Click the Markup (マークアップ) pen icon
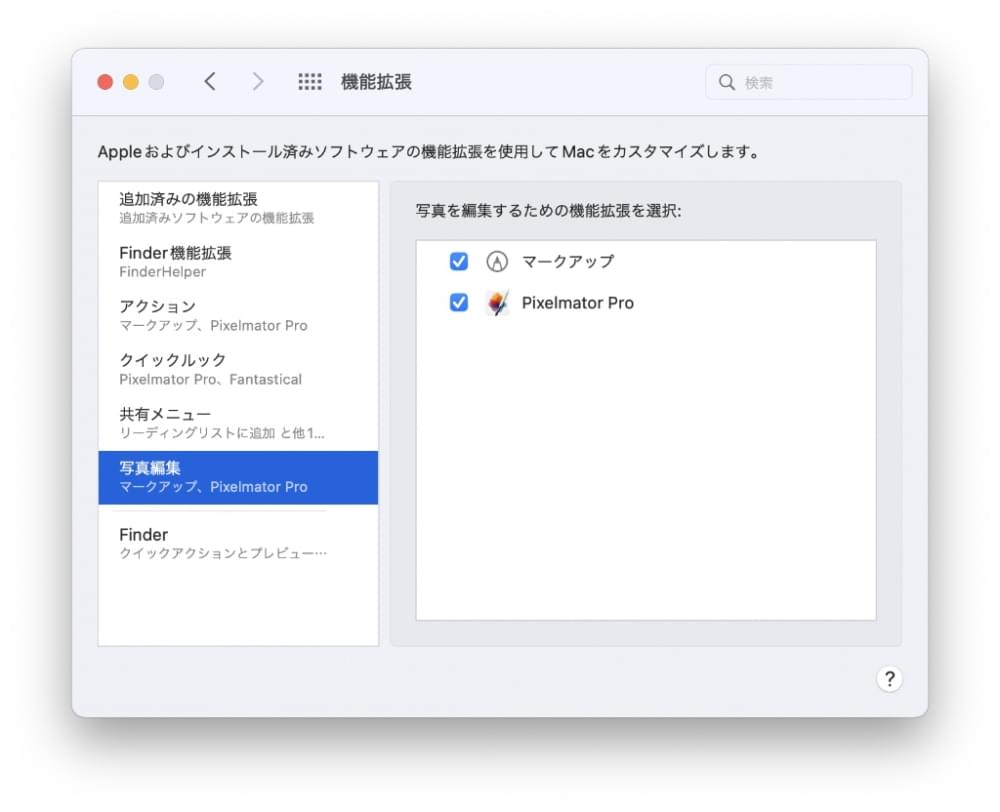1000x812 pixels. [x=497, y=262]
